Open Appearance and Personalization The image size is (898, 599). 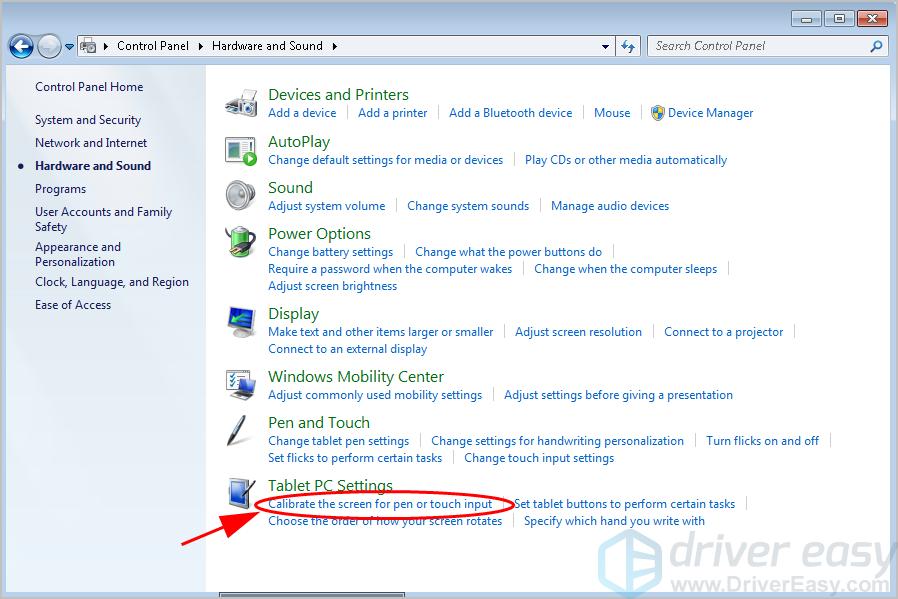77,254
